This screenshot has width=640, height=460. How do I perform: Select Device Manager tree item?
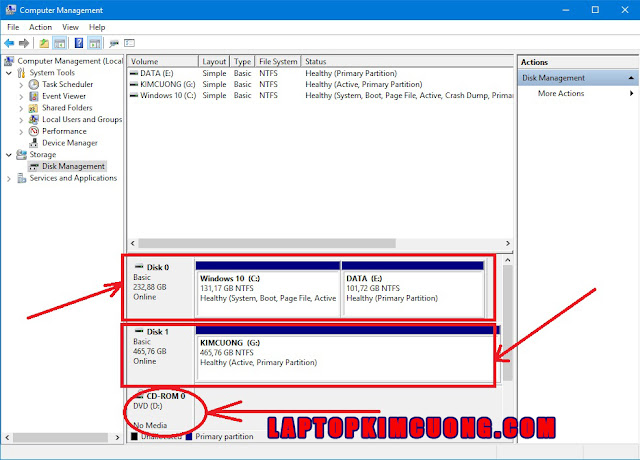[70, 143]
